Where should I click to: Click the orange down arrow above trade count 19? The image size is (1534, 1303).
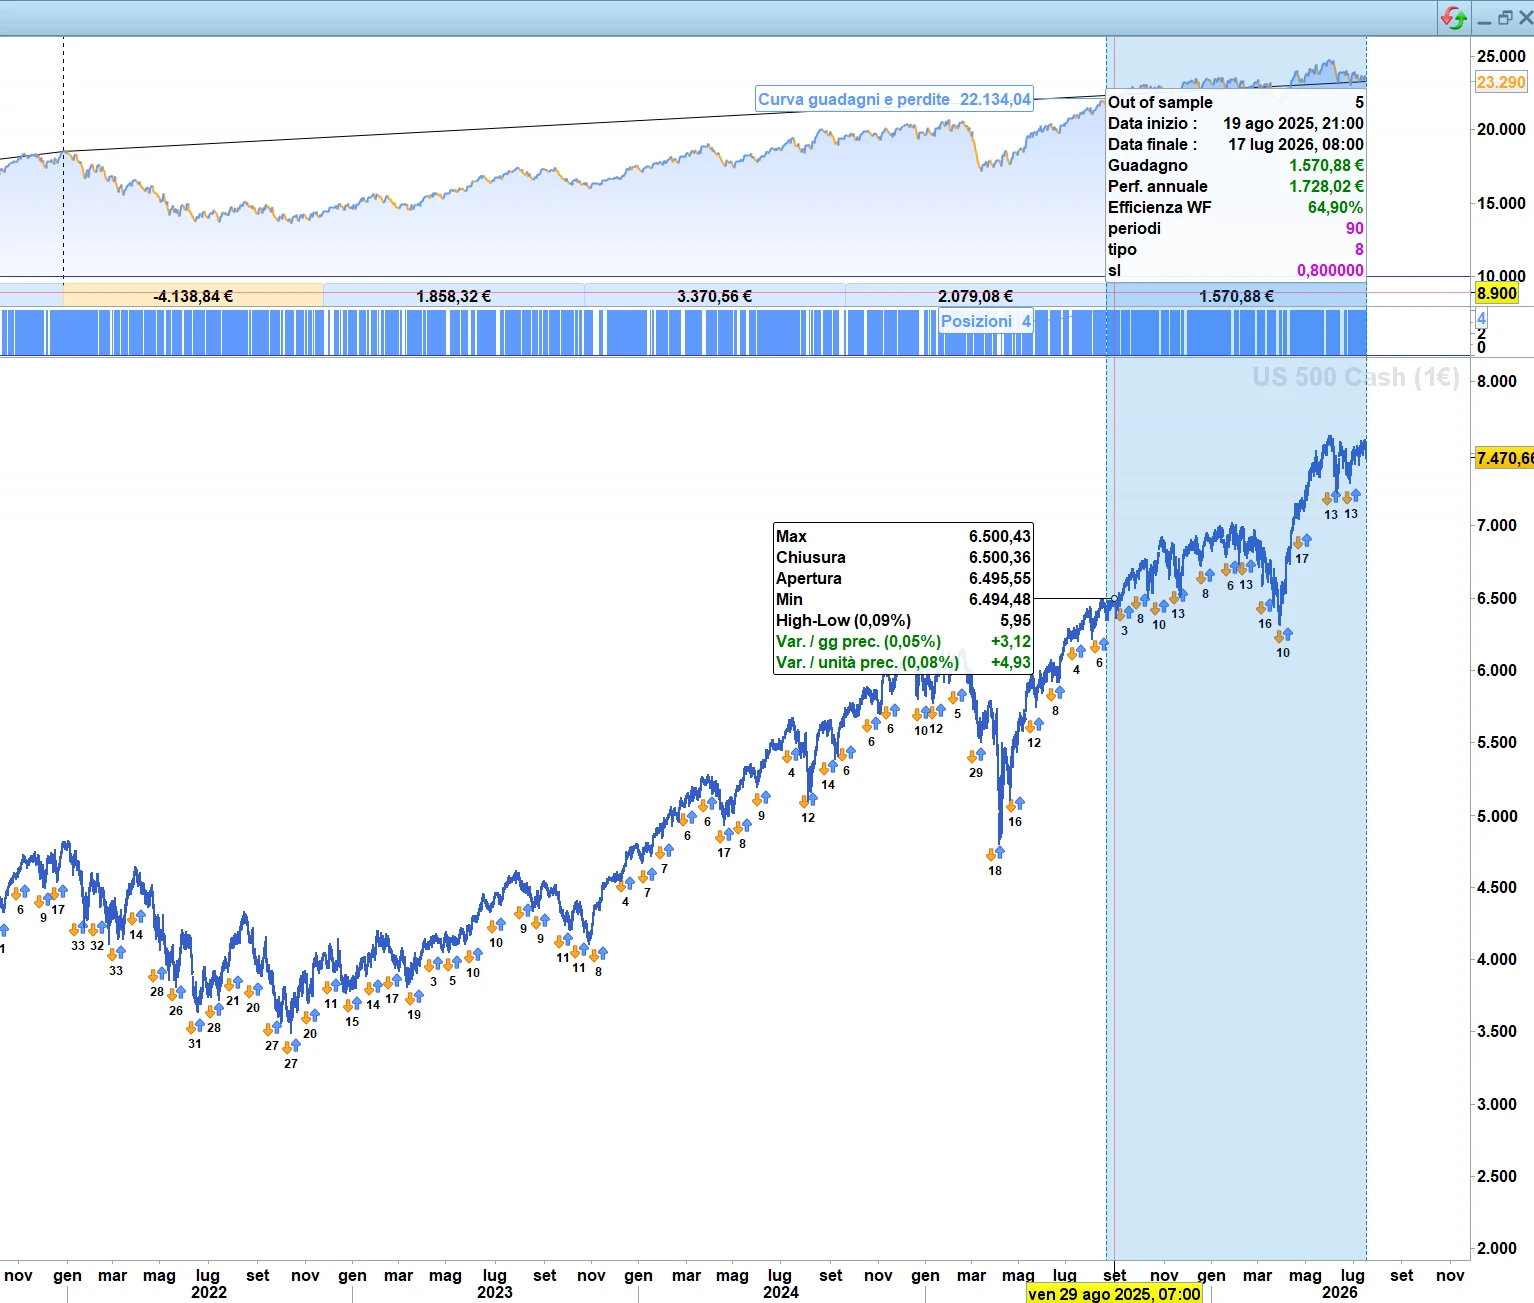410,998
